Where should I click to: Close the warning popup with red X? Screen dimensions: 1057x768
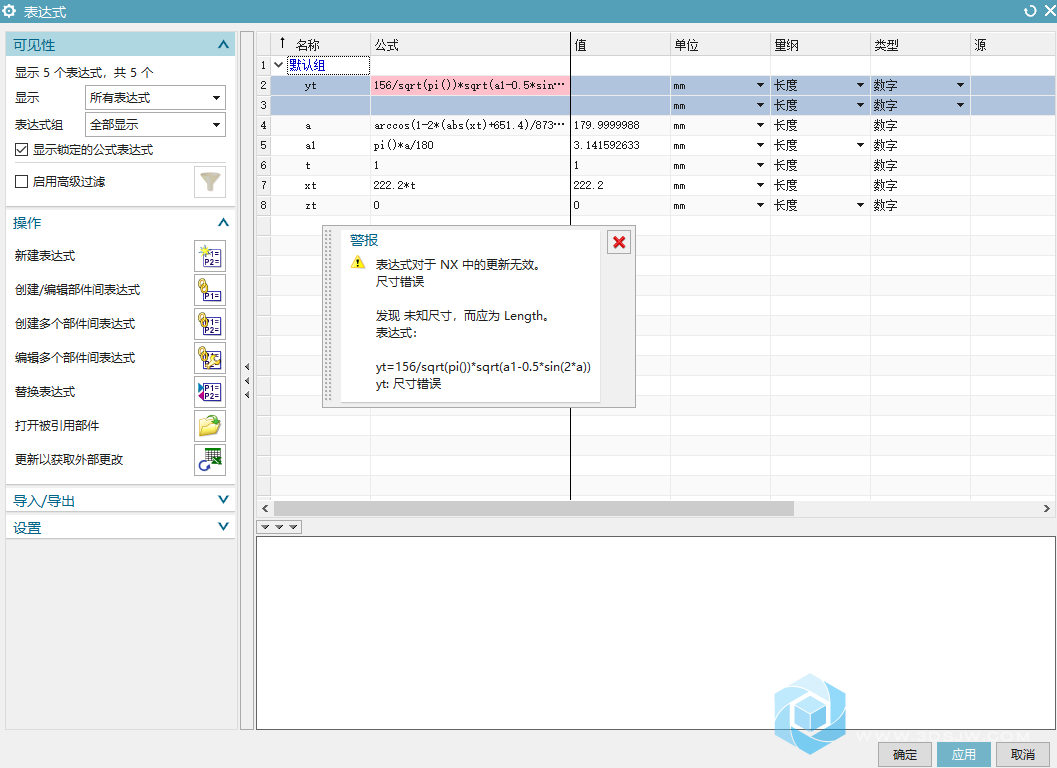619,242
